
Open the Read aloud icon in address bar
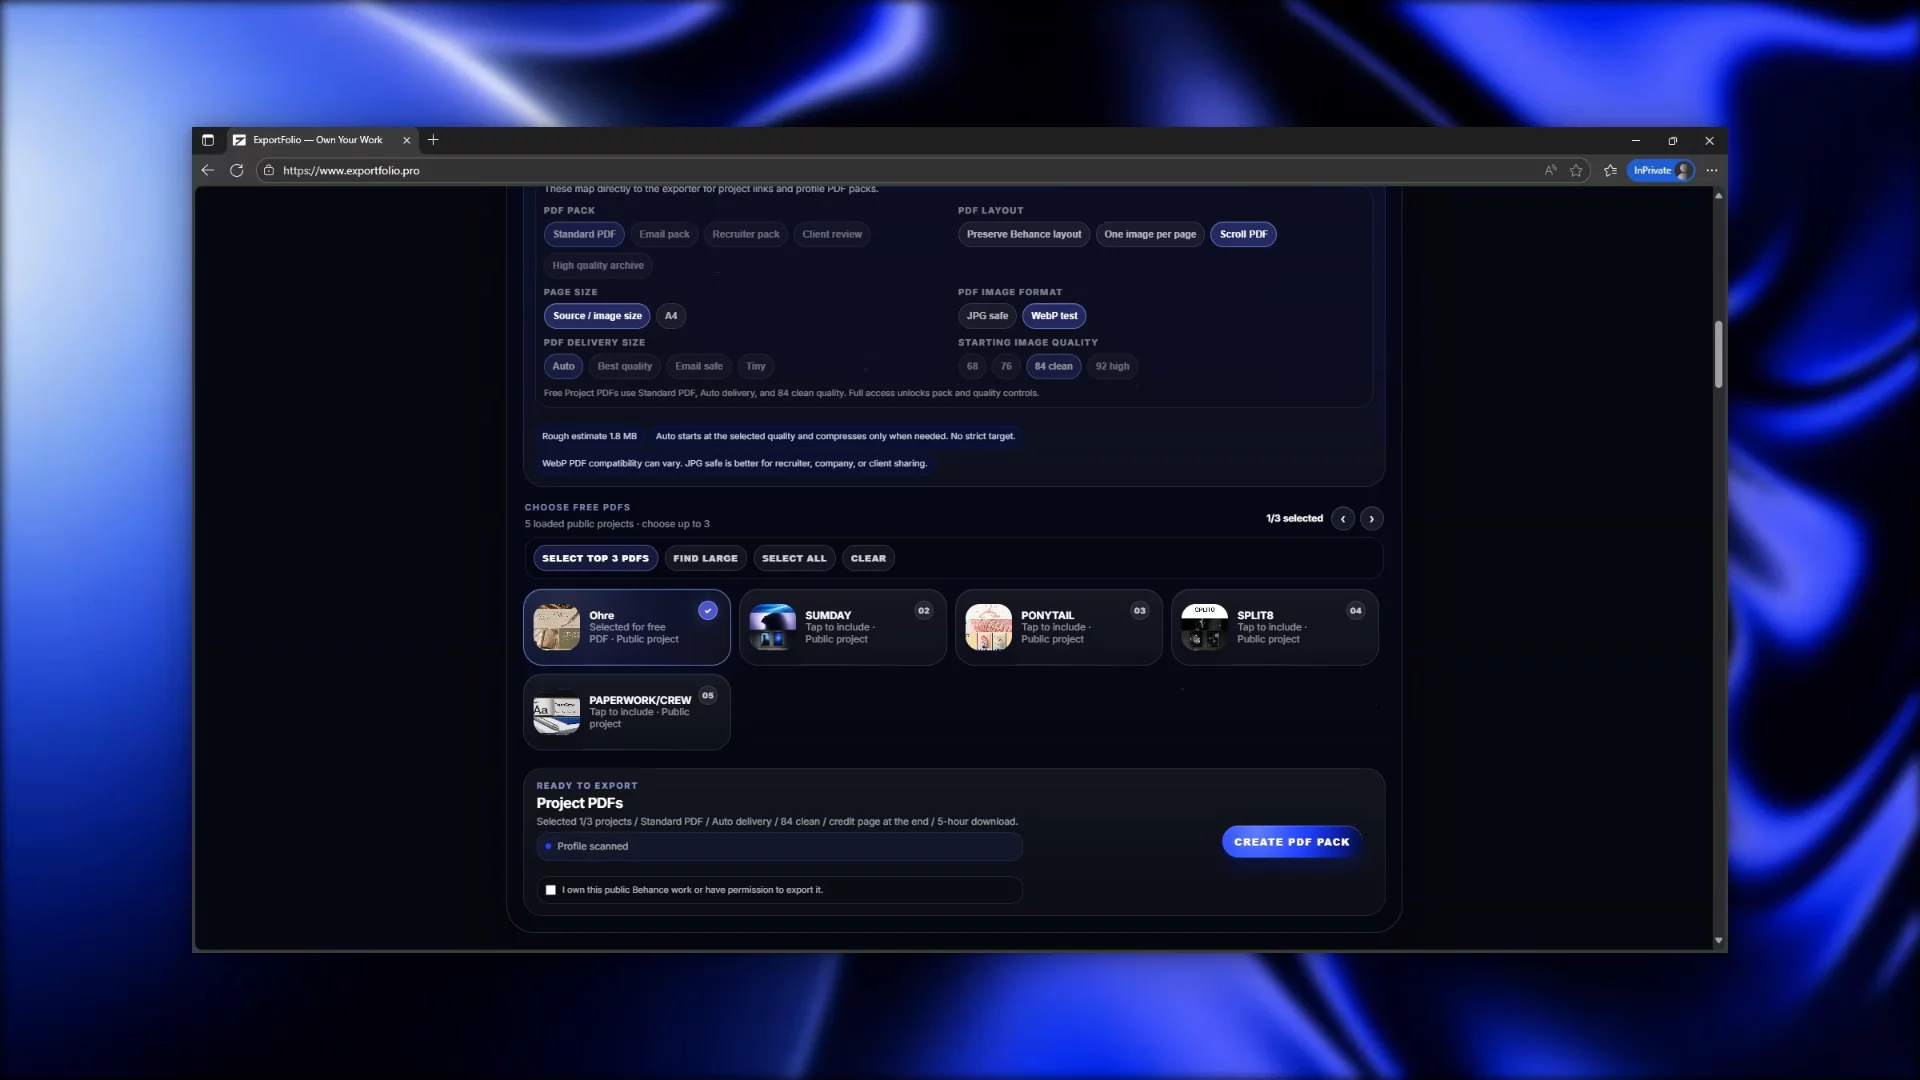(x=1550, y=171)
